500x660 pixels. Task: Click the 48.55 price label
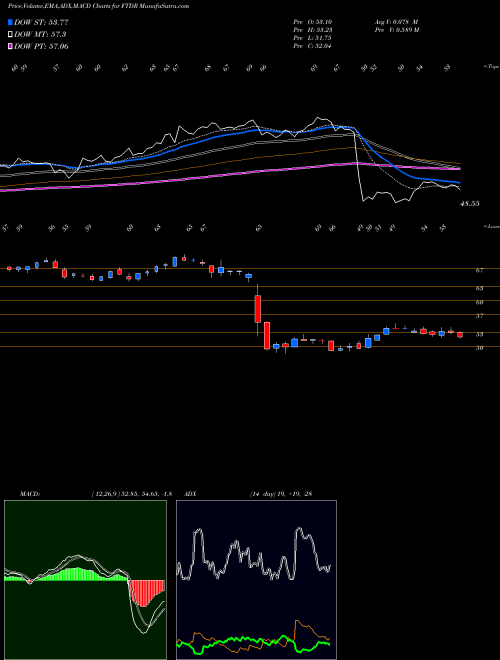coord(470,204)
